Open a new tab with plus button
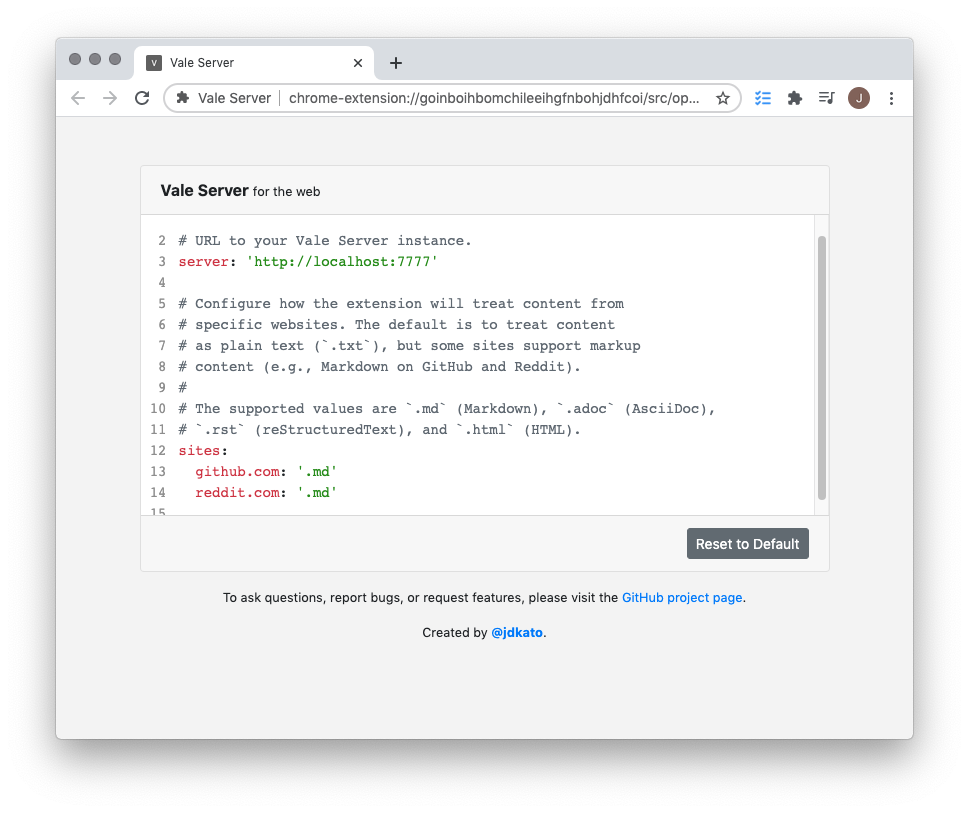This screenshot has width=969, height=813. pos(396,63)
